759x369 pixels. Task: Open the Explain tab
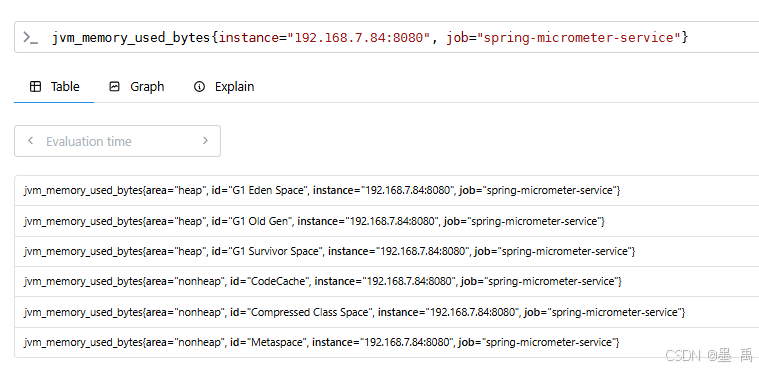click(x=224, y=87)
